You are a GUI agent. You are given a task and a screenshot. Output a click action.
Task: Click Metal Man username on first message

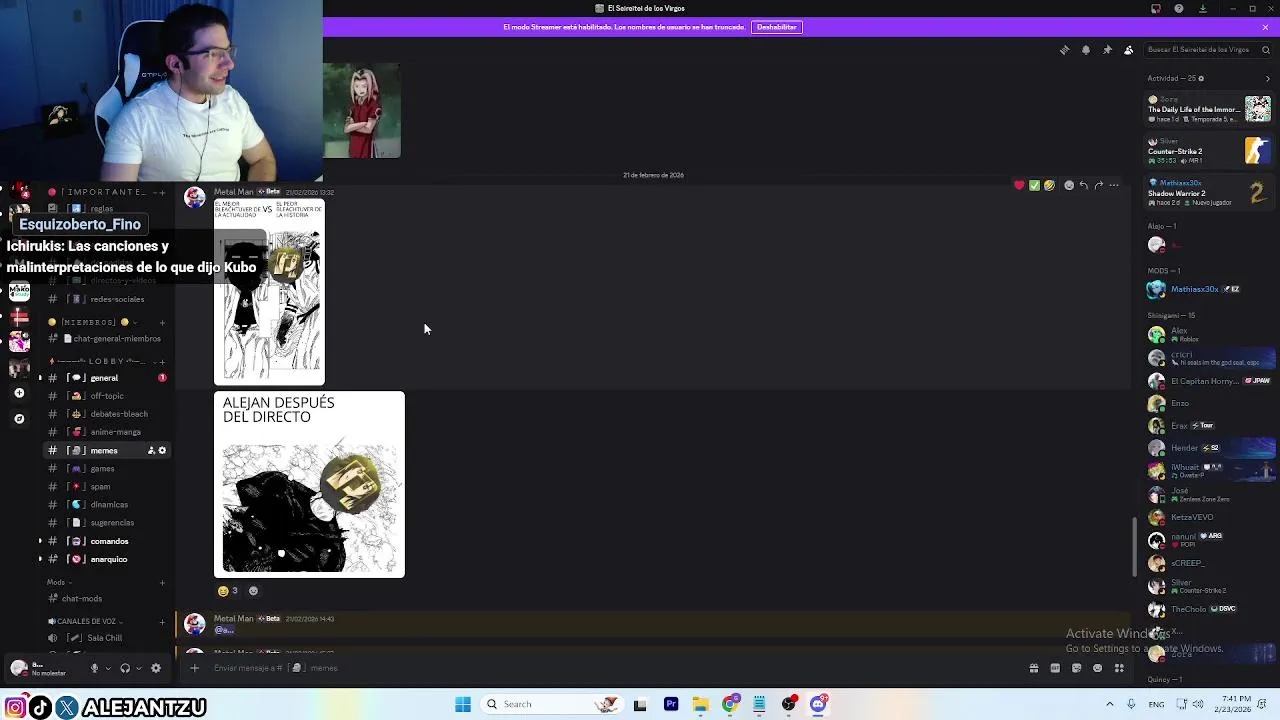point(234,192)
